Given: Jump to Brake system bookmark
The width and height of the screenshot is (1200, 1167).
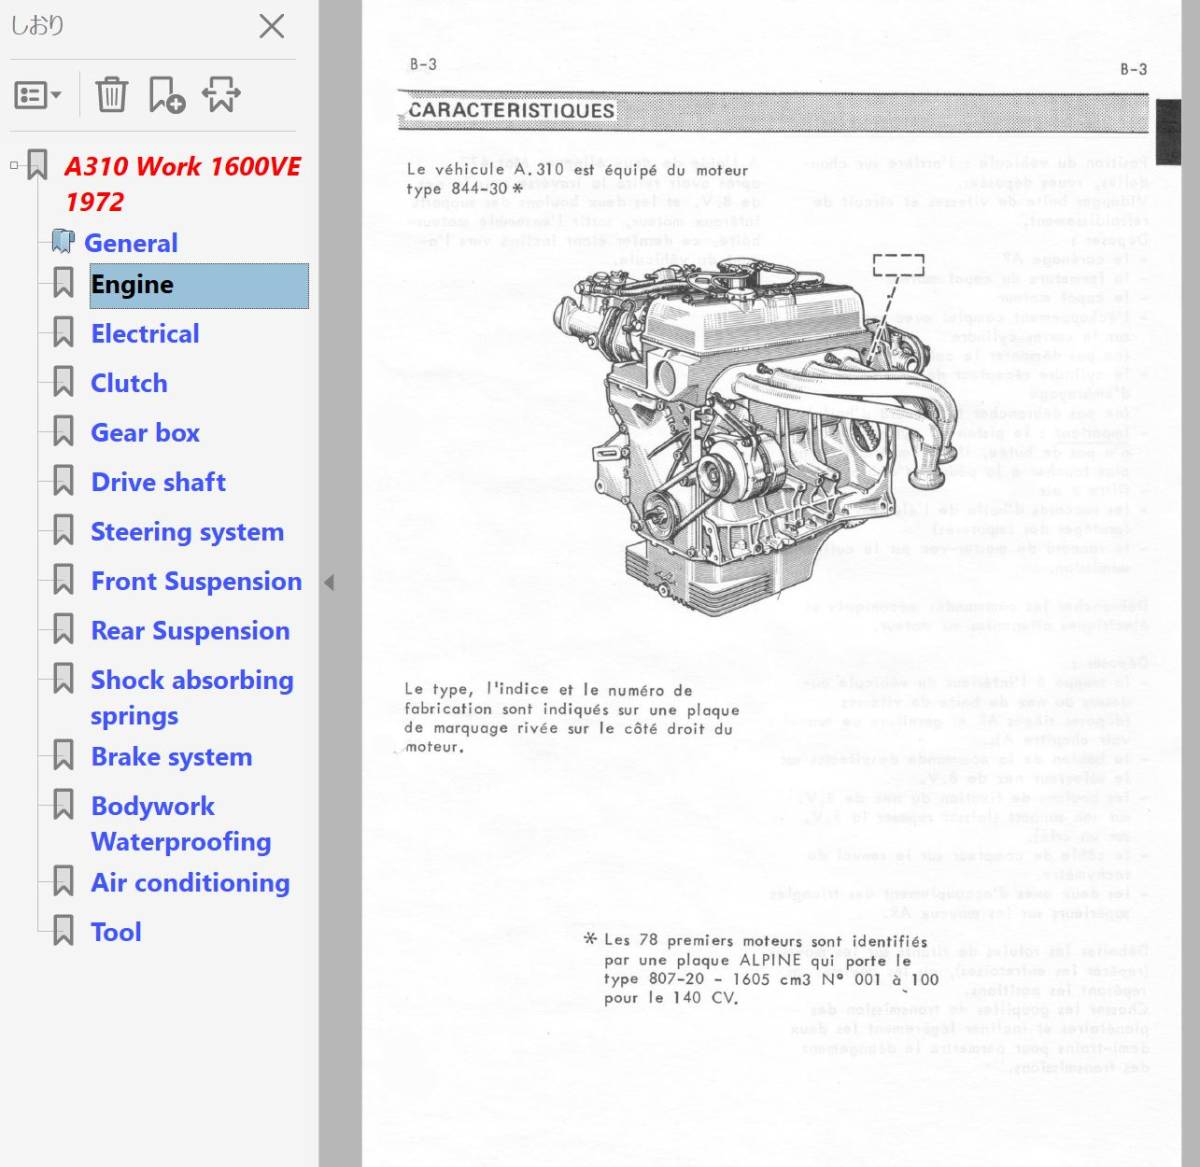Looking at the screenshot, I should click(171, 757).
